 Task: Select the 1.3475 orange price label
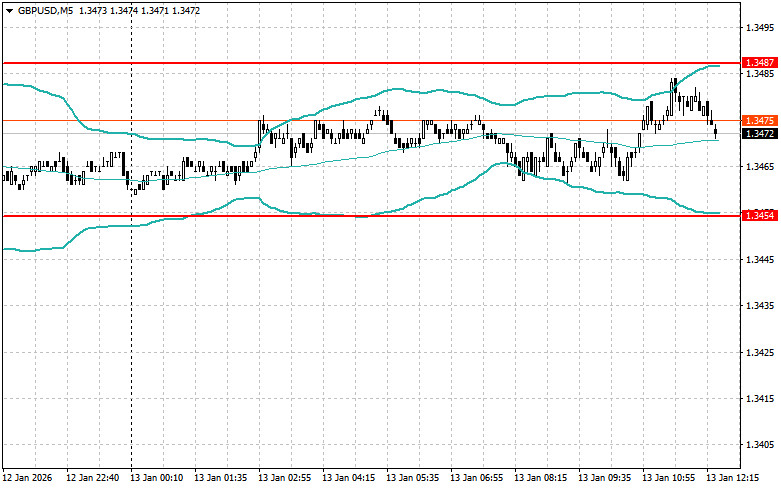[760, 121]
